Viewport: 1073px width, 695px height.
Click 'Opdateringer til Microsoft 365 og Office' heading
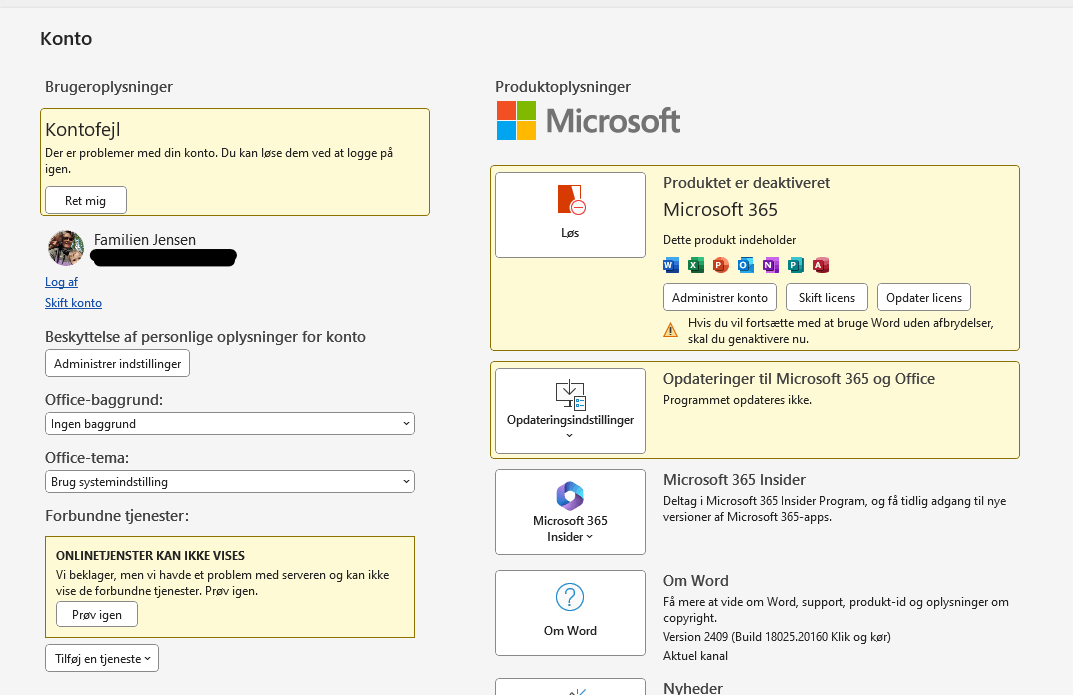(799, 379)
